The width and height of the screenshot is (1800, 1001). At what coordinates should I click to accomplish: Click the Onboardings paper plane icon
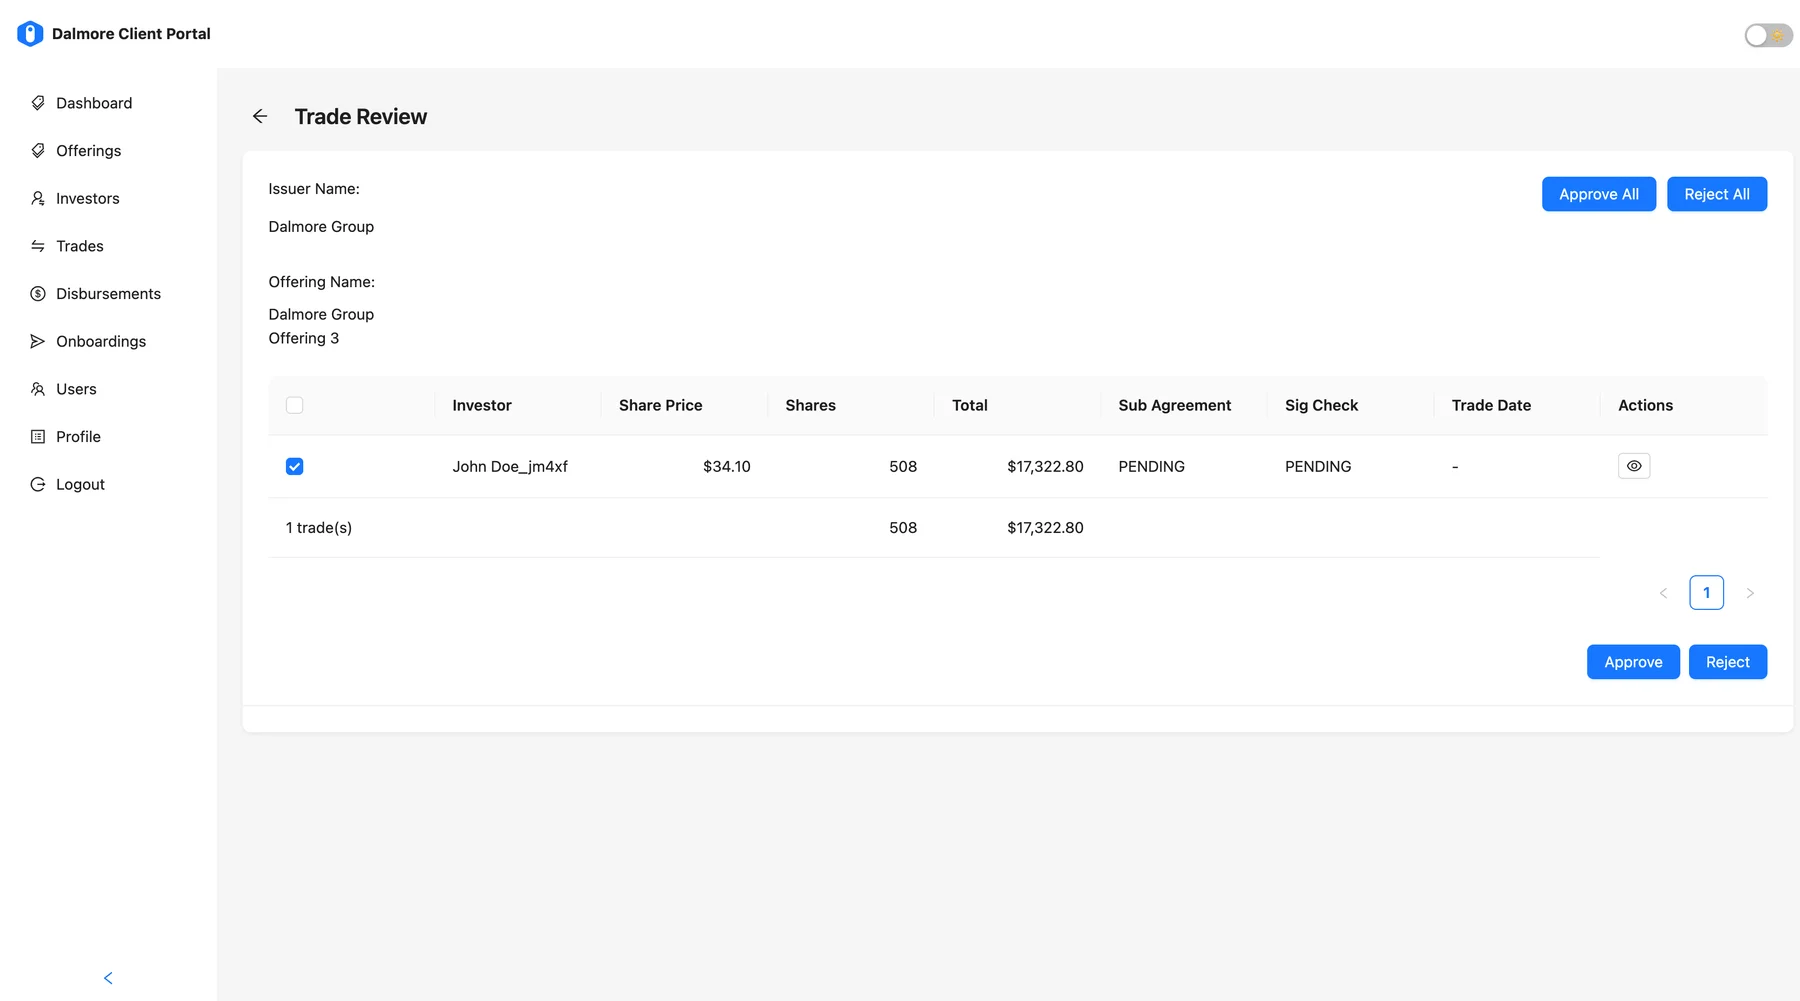[x=38, y=341]
